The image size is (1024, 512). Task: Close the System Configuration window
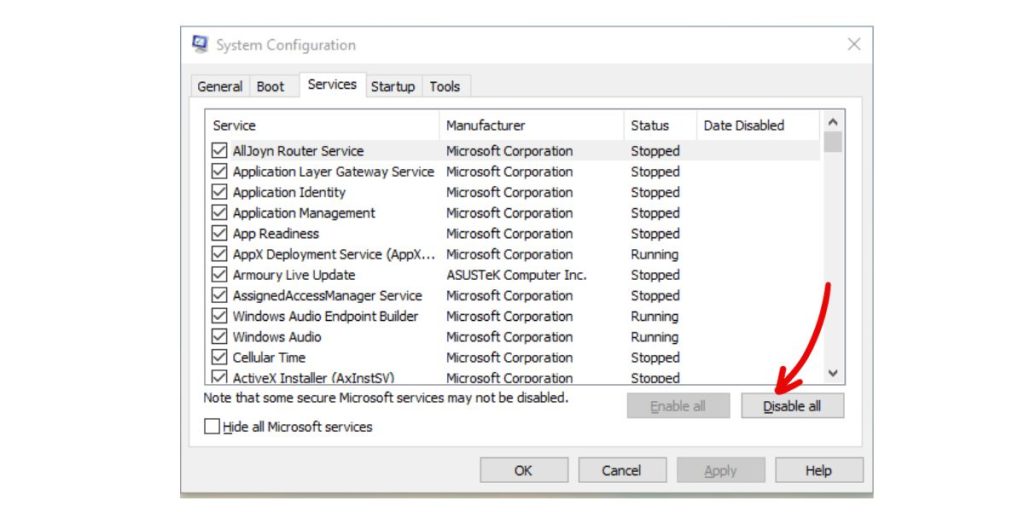click(854, 44)
